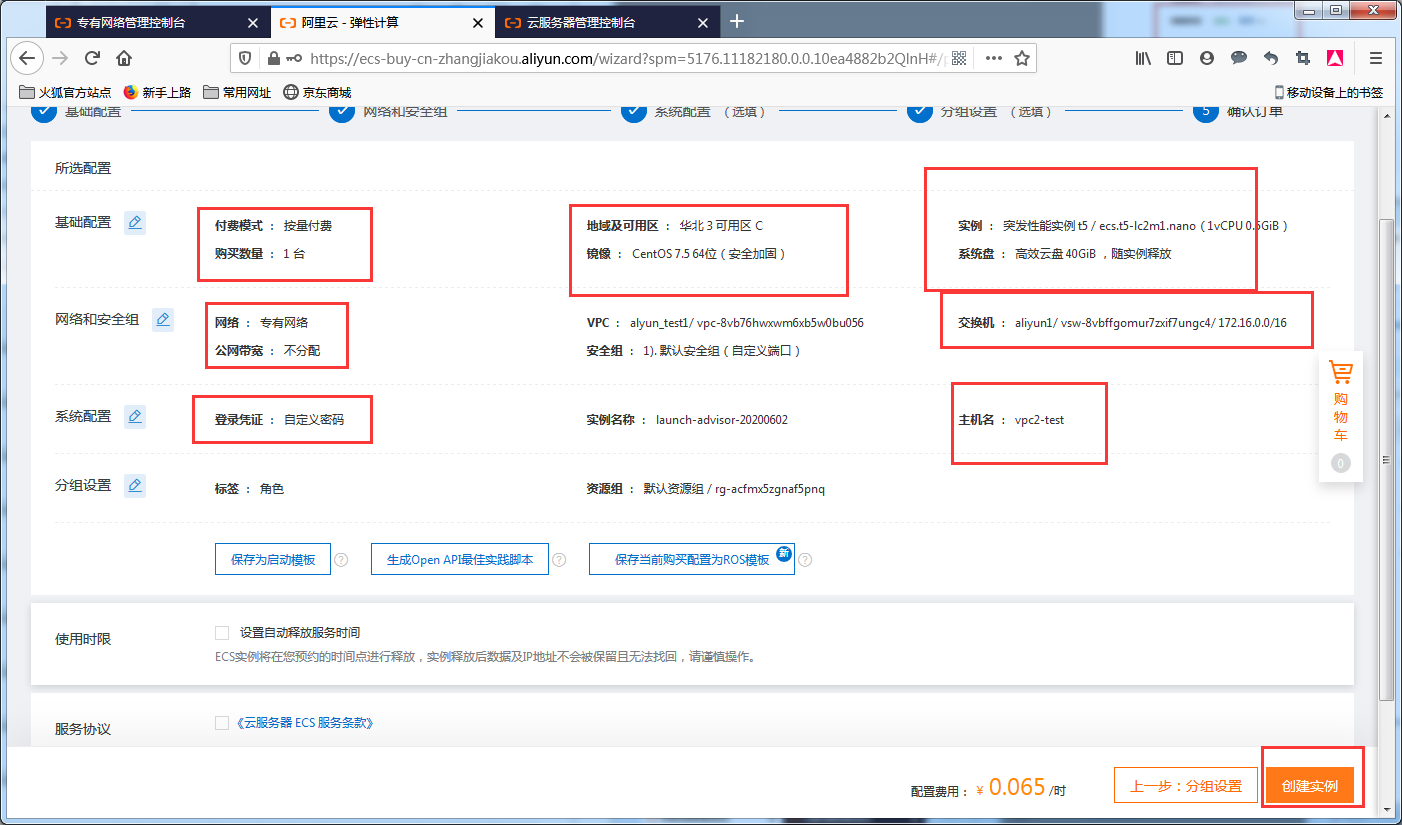Viewport: 1402px width, 825px height.
Task: Click 生成Open API最佳实践脚本 button
Action: coord(460,560)
